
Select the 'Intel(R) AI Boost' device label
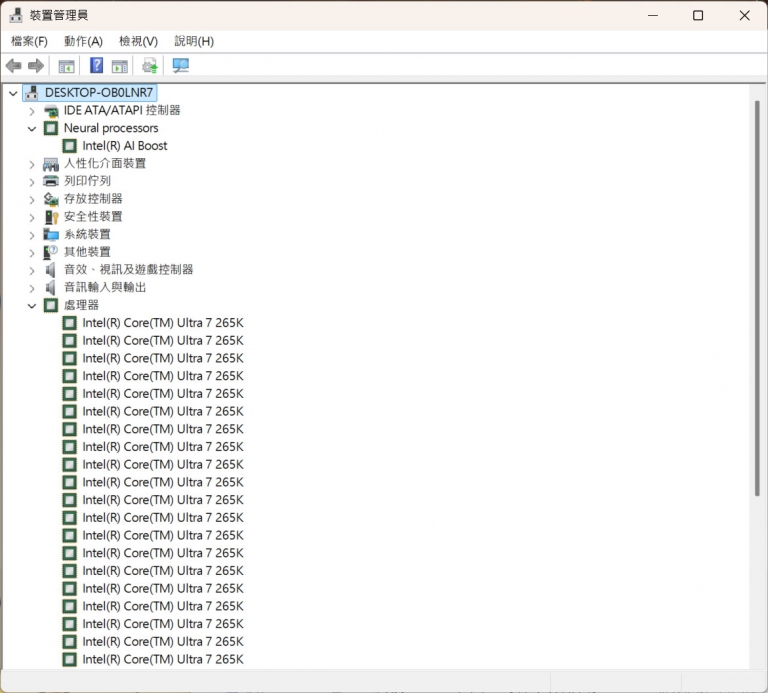pos(125,145)
